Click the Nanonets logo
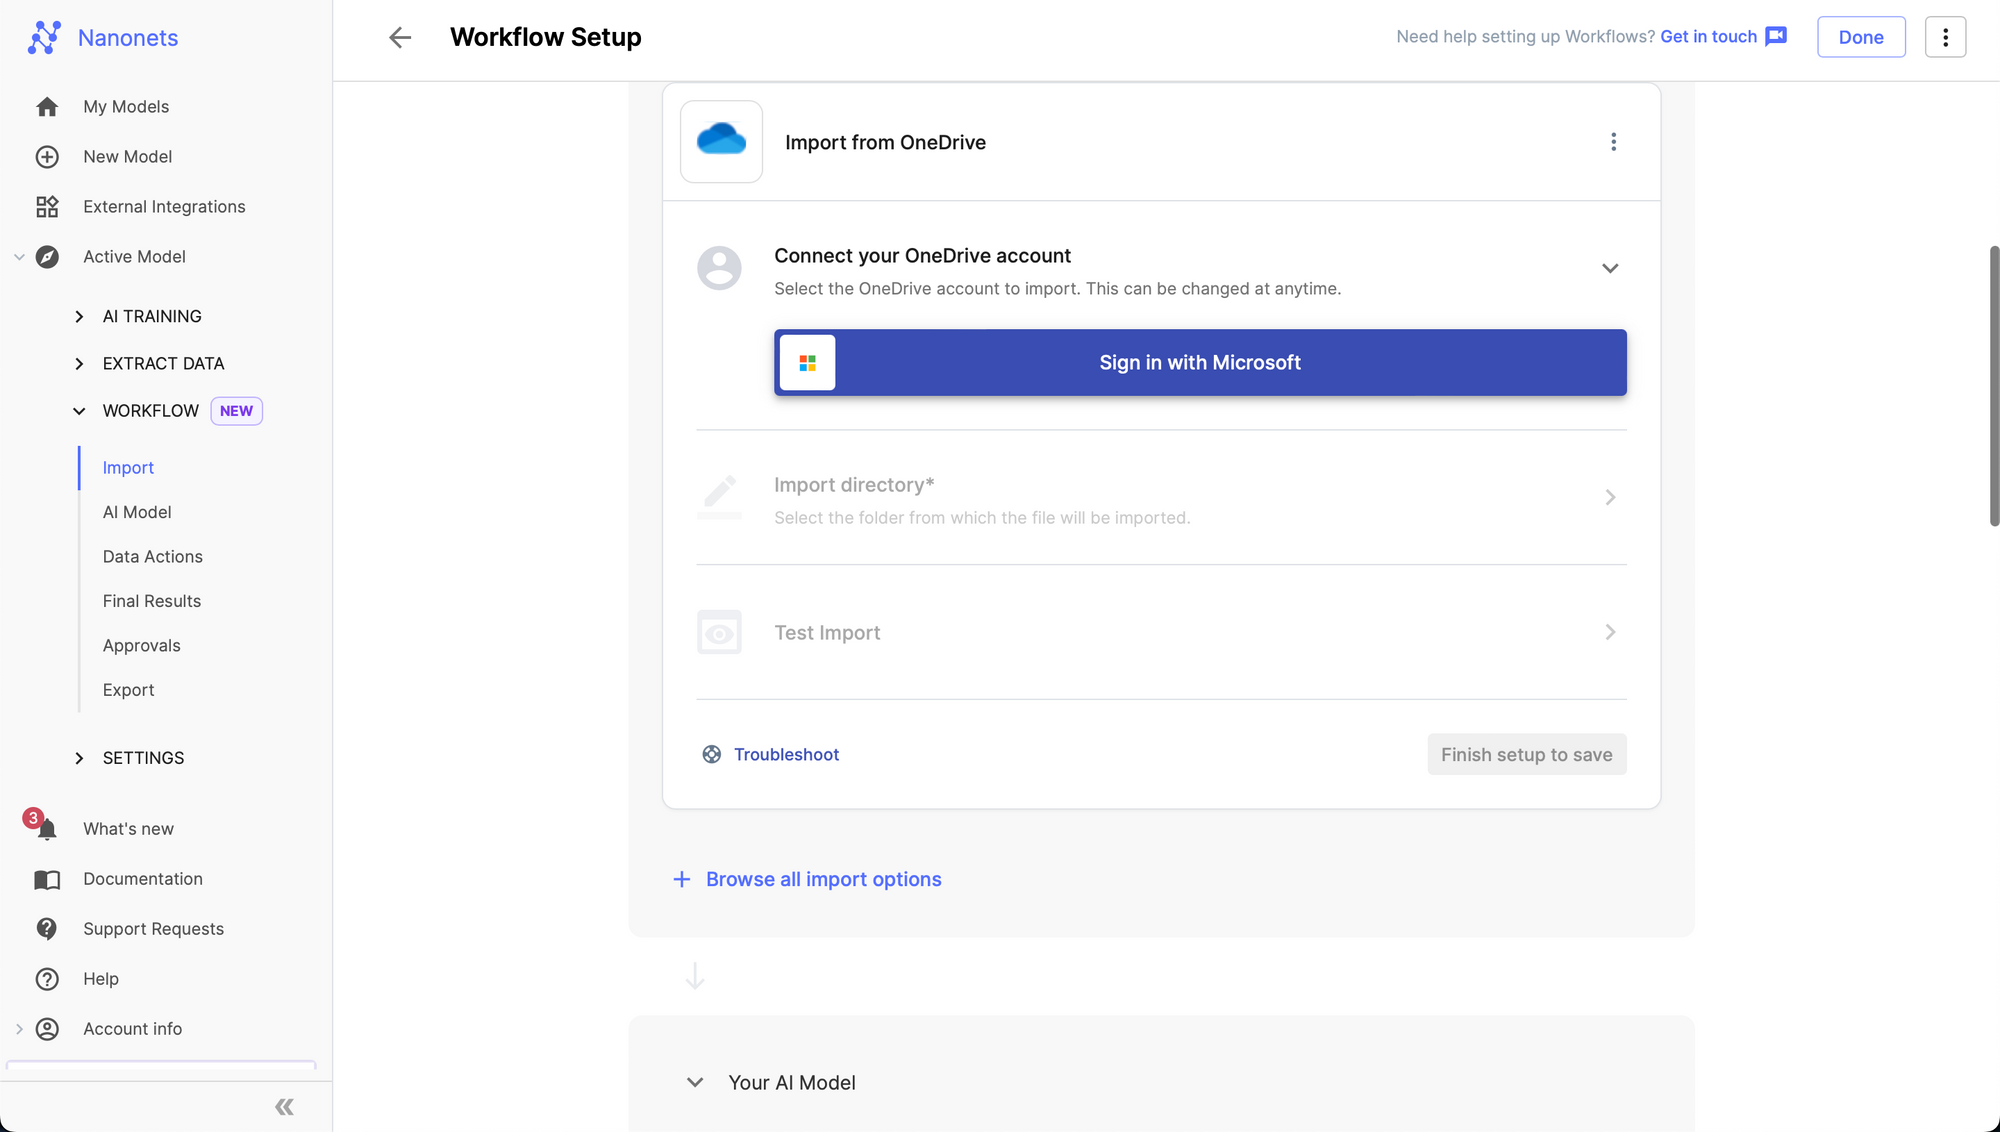The width and height of the screenshot is (2000, 1132). pos(44,37)
